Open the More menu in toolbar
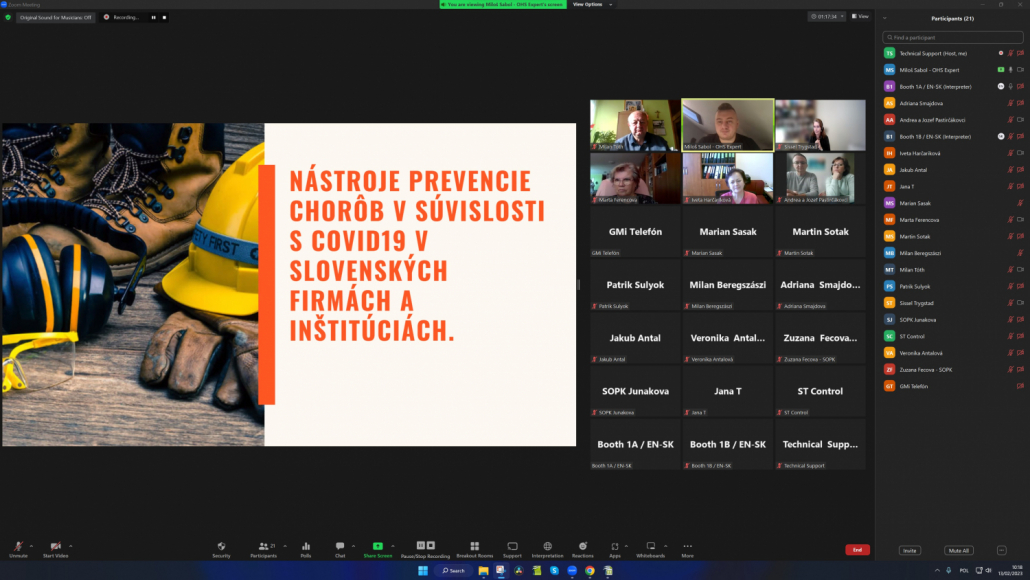Image resolution: width=1030 pixels, height=580 pixels. pos(687,547)
